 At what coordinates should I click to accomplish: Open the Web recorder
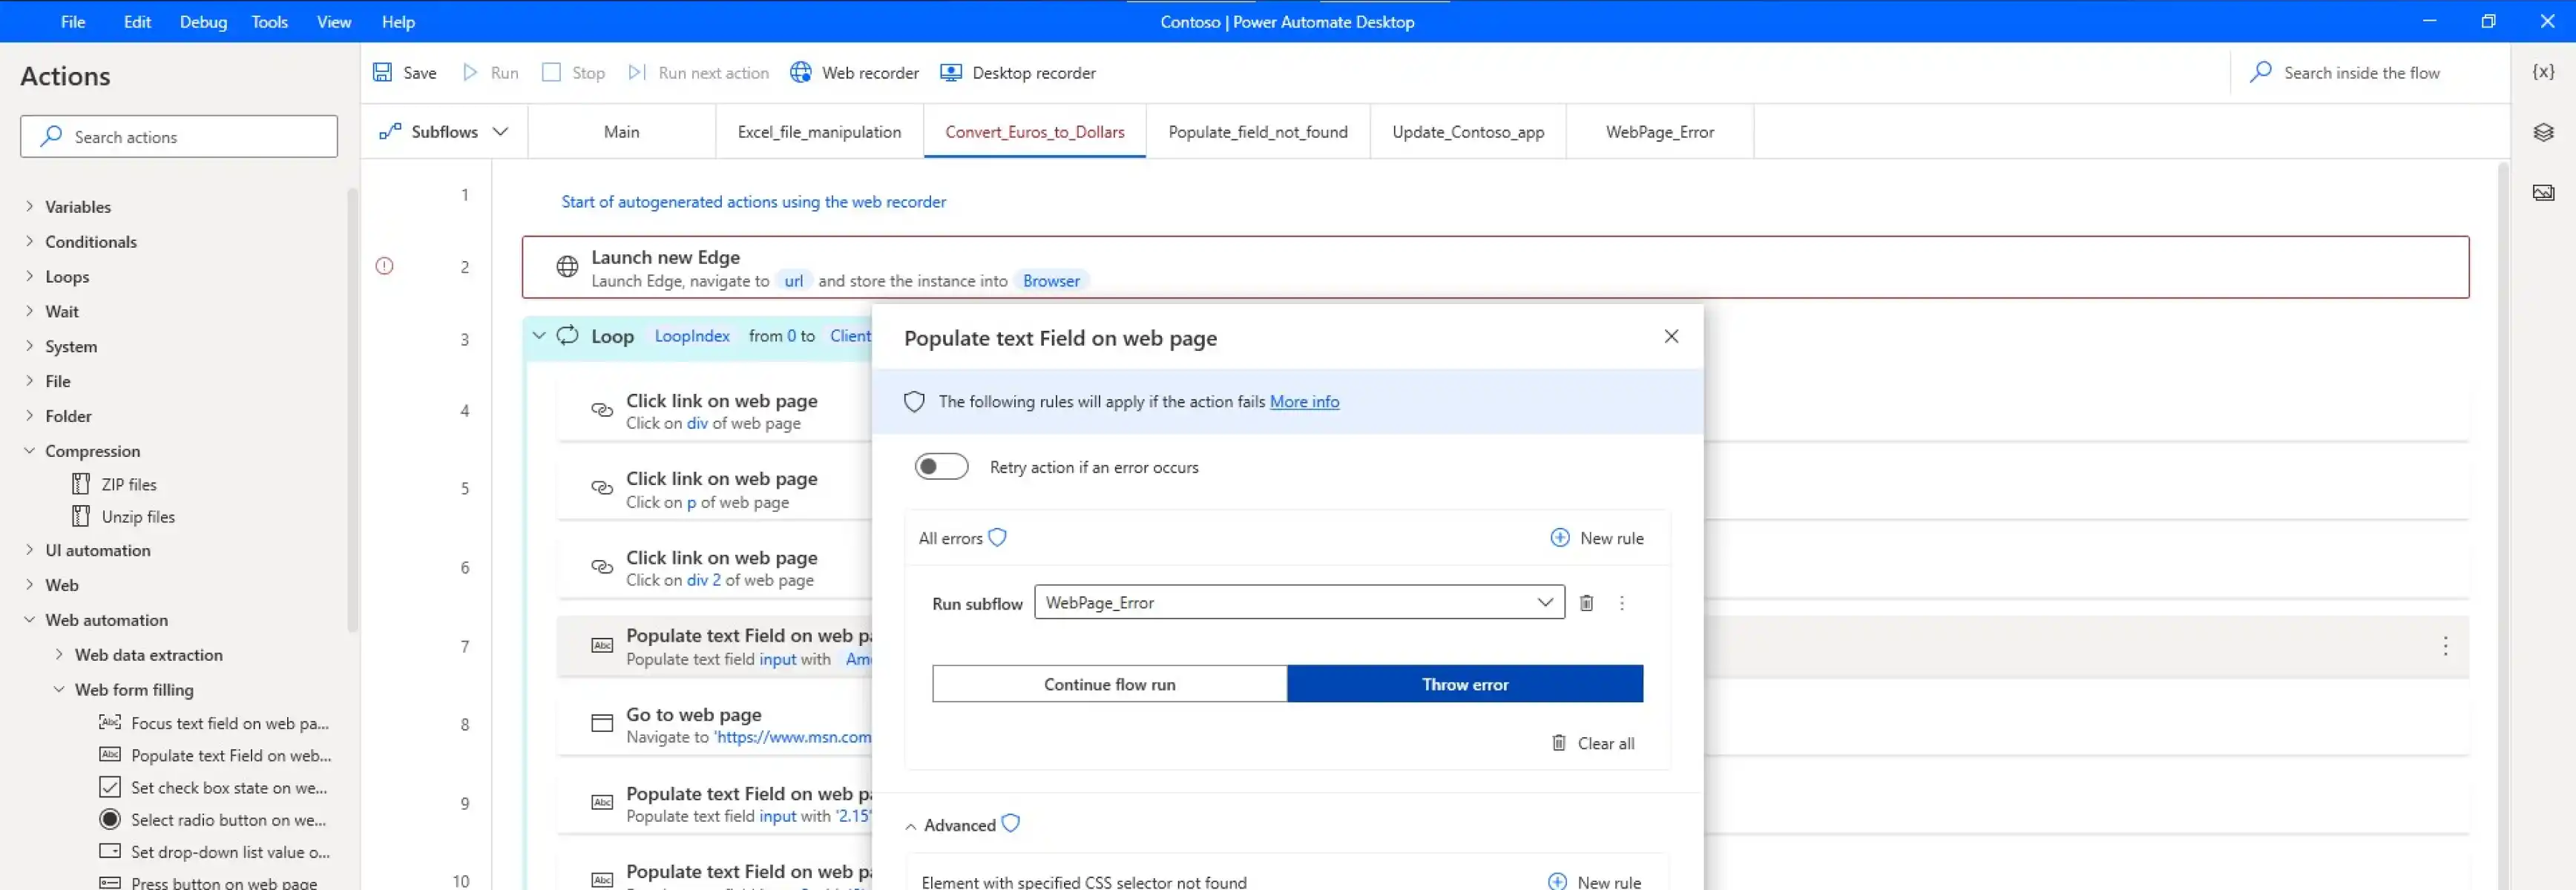(855, 72)
